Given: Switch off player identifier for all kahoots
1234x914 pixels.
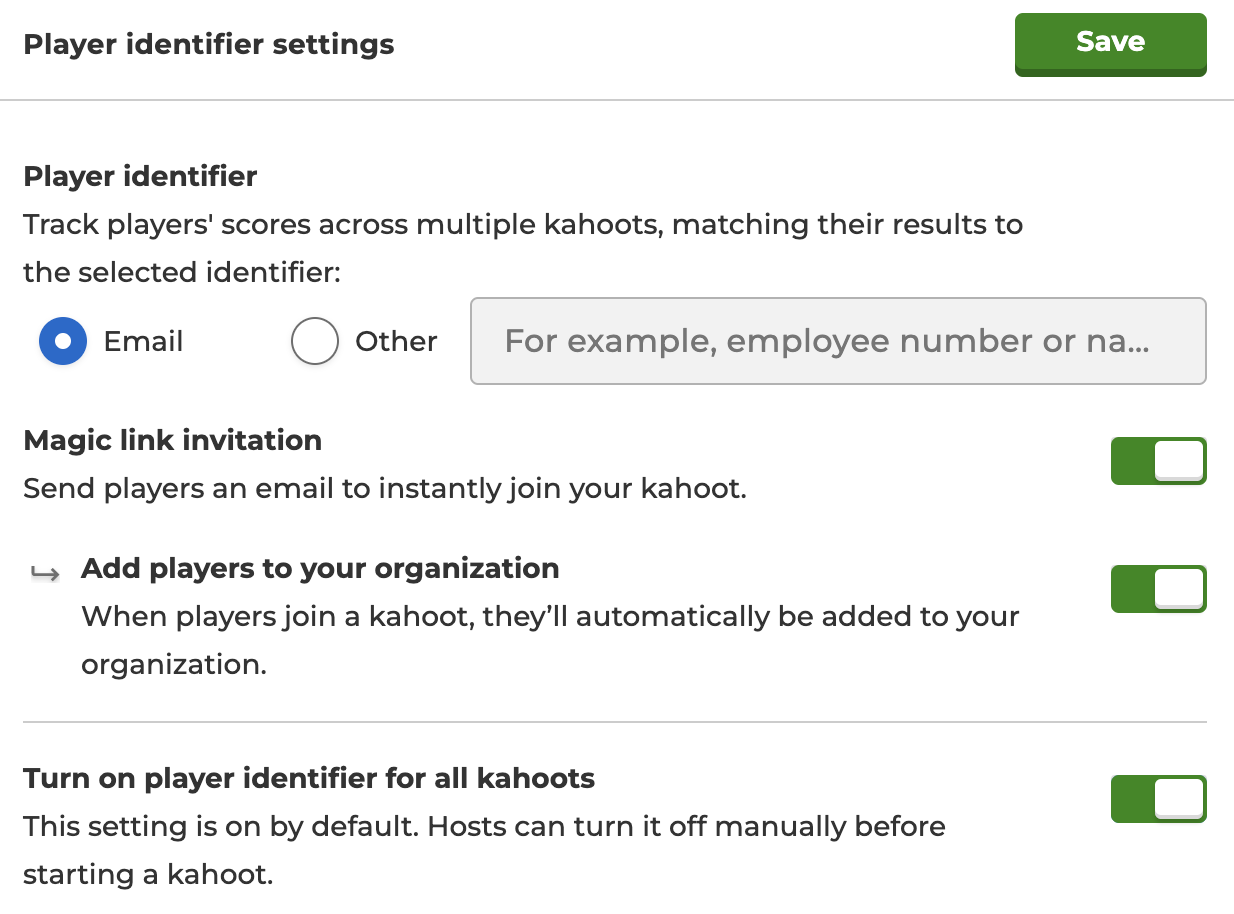Looking at the screenshot, I should [x=1158, y=799].
